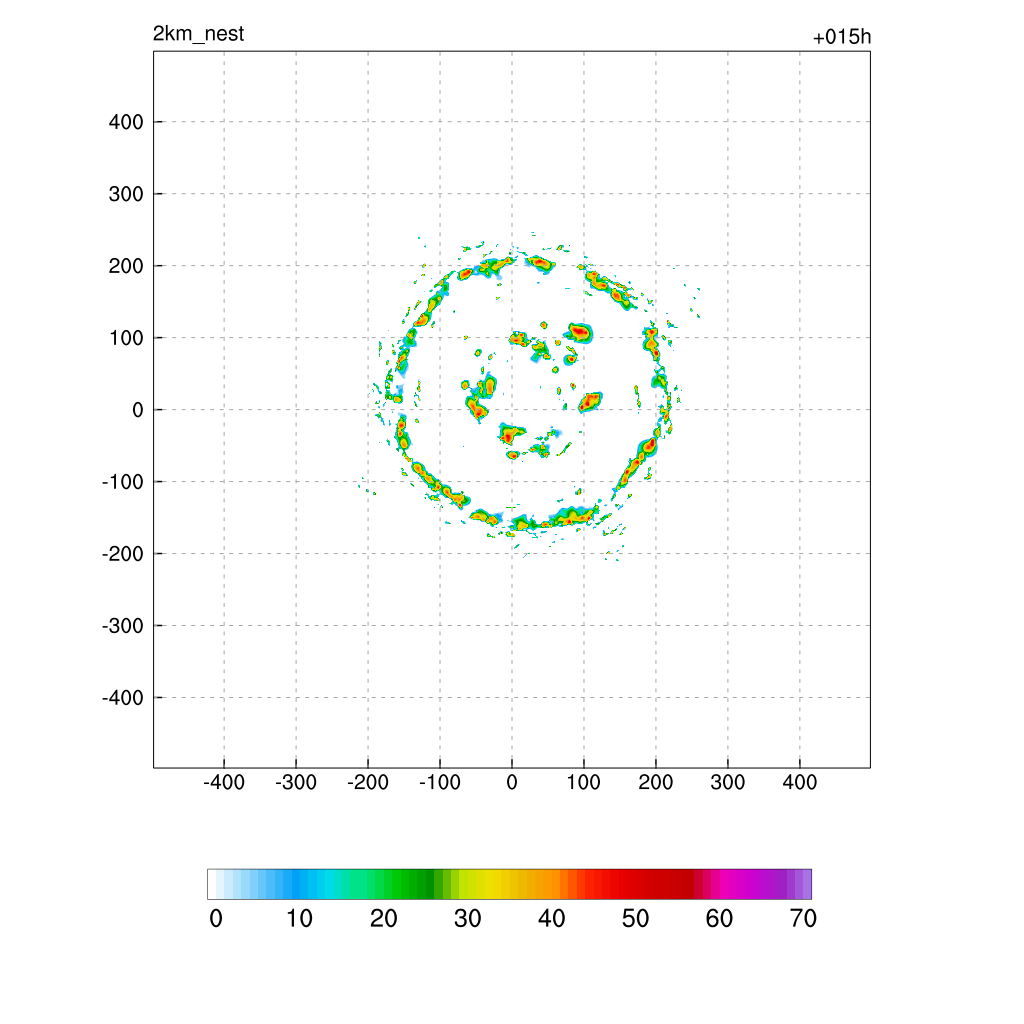Select y-axis tick label "-400"
Viewport: 1024px width, 1024px height.
pyautogui.click(x=123, y=698)
